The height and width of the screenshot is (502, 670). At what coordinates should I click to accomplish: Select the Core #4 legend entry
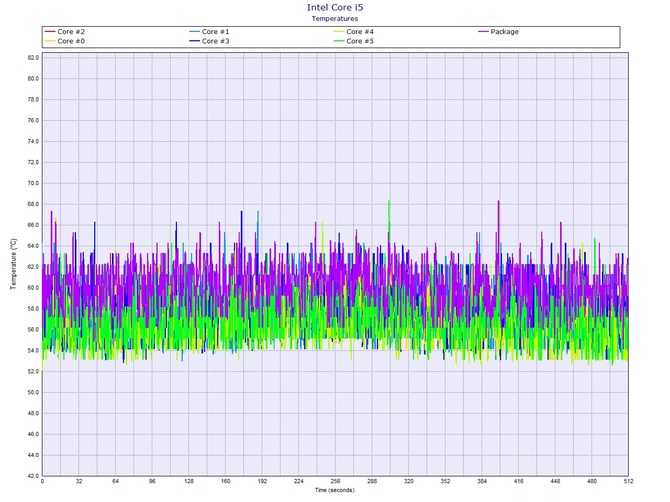(x=354, y=32)
